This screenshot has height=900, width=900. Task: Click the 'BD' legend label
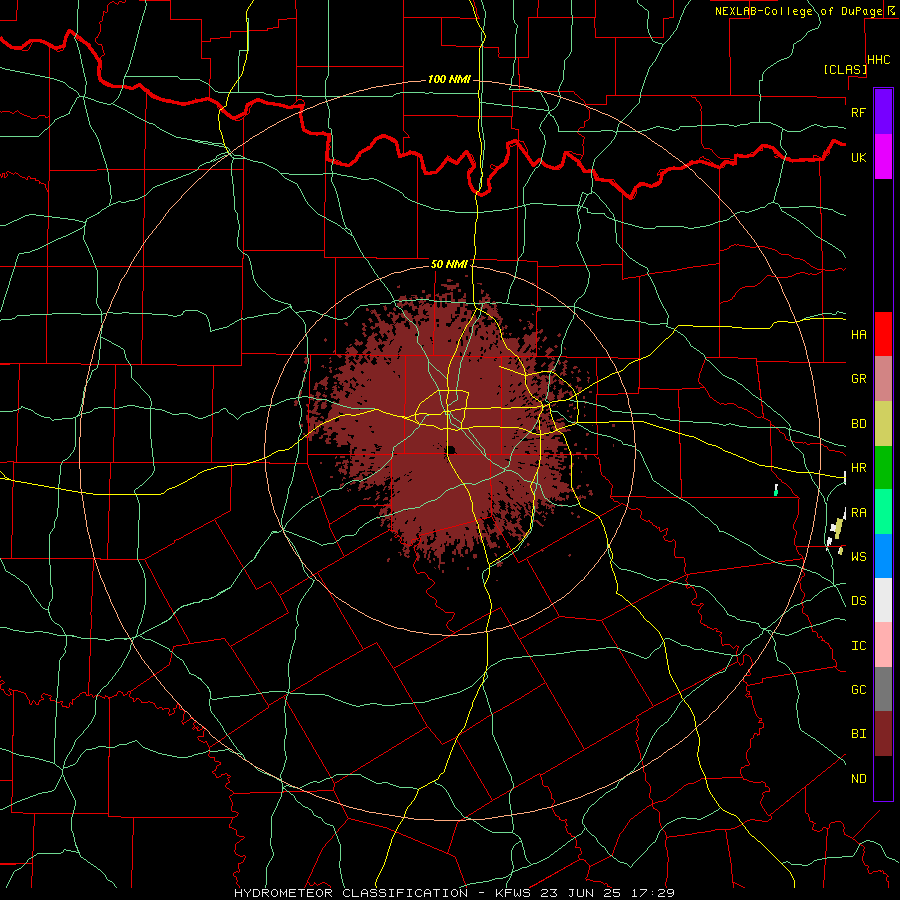tap(858, 424)
